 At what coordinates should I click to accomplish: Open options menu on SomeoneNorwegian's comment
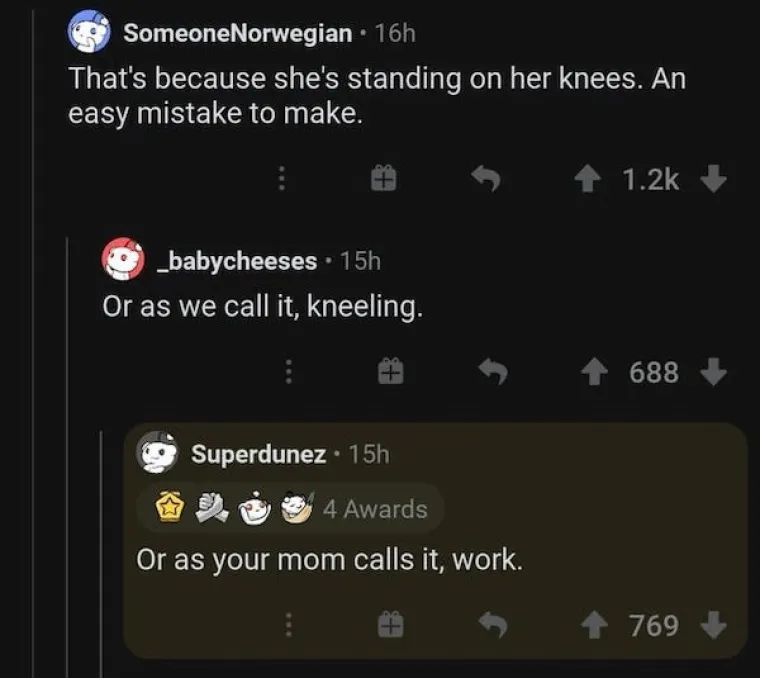coord(283,179)
